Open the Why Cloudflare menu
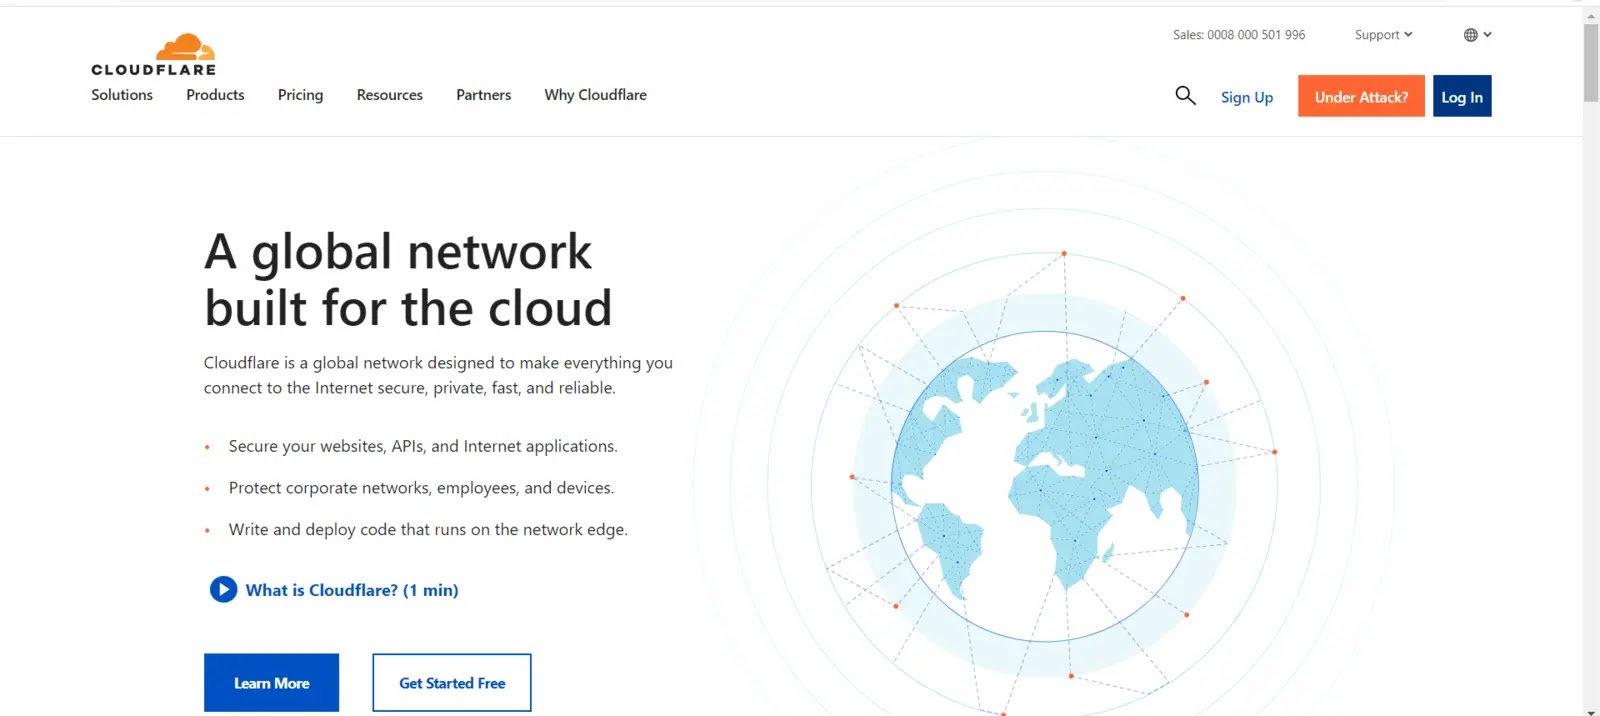This screenshot has width=1600, height=716. point(595,95)
